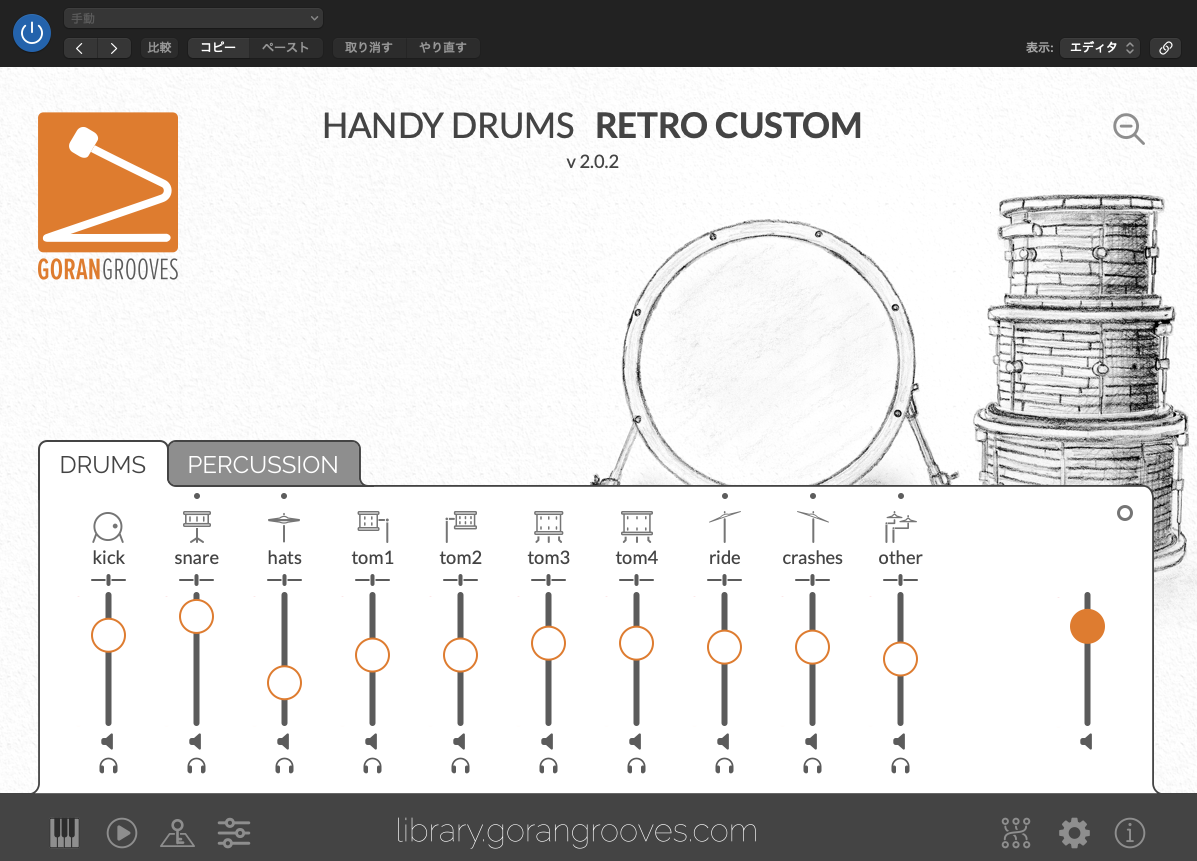Viewport: 1197px width, 861px height.
Task: Open the mixer sliders icon
Action: pyautogui.click(x=234, y=832)
